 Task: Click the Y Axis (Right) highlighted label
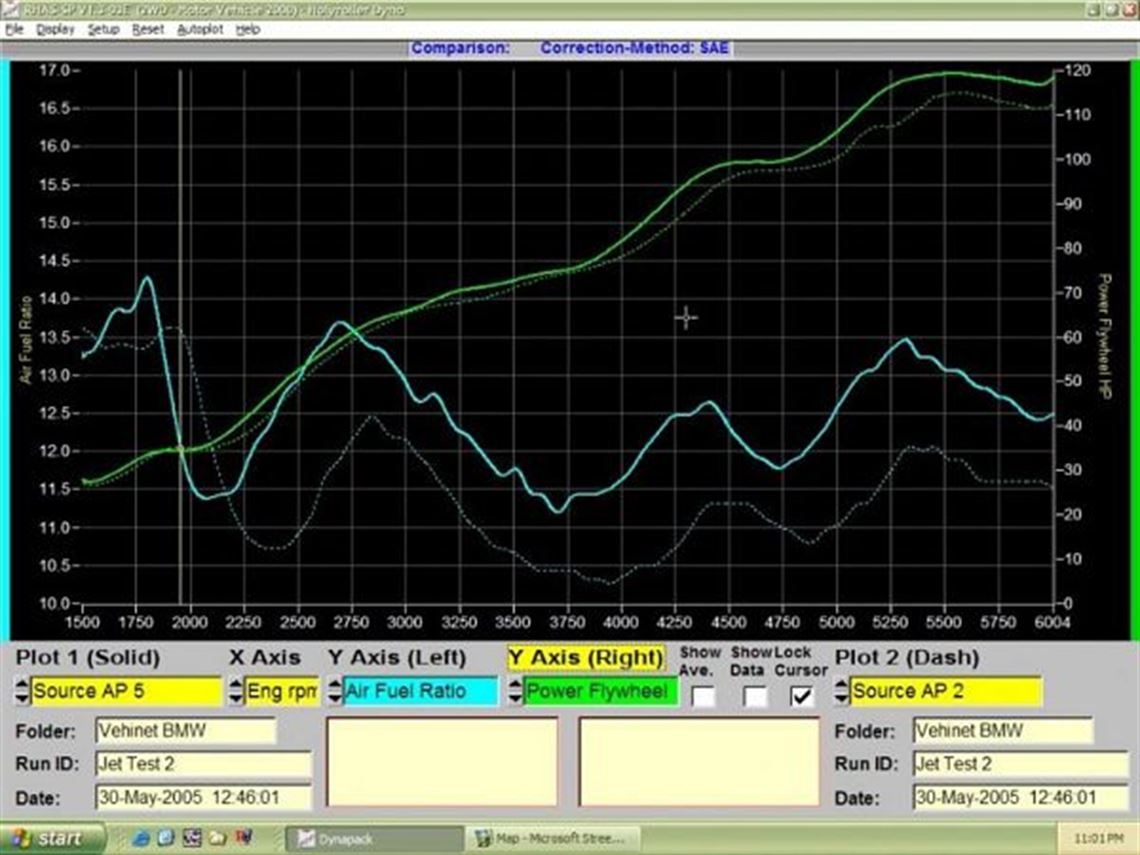pyautogui.click(x=586, y=657)
